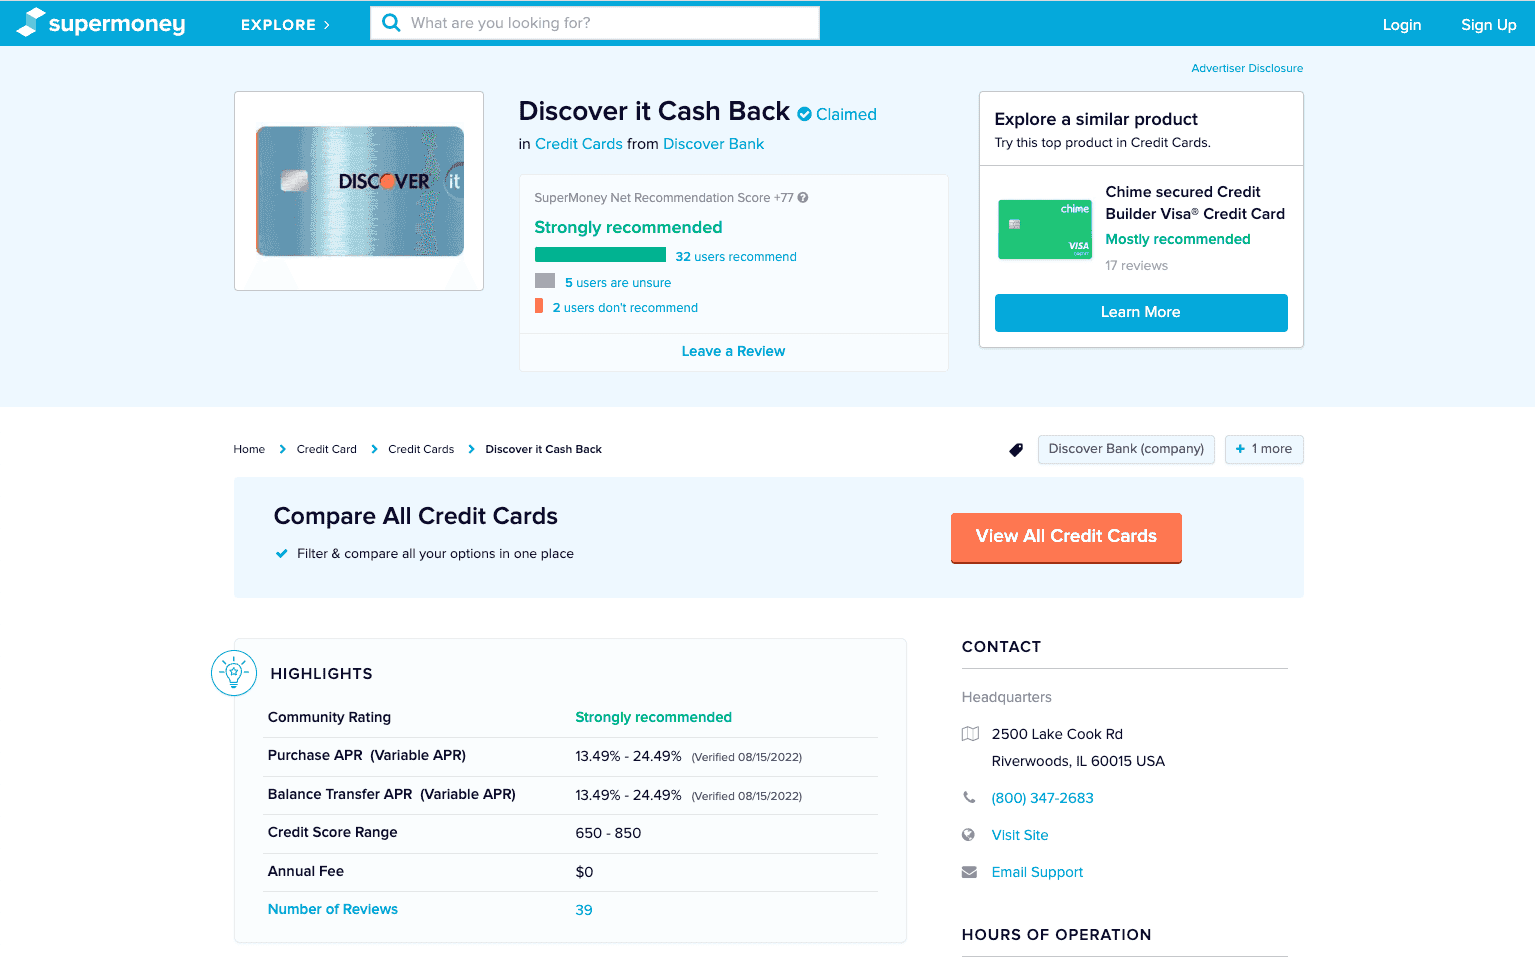Click the phone icon in Contact
The height and width of the screenshot is (975, 1535).
click(969, 798)
